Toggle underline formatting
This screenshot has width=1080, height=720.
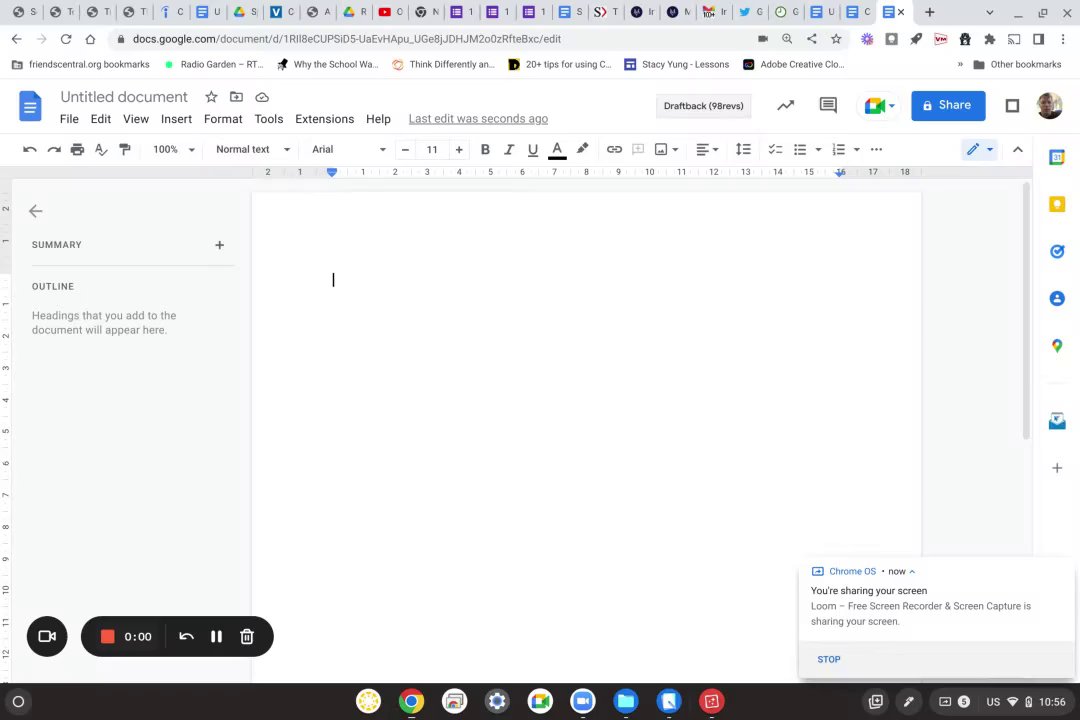[532, 150]
